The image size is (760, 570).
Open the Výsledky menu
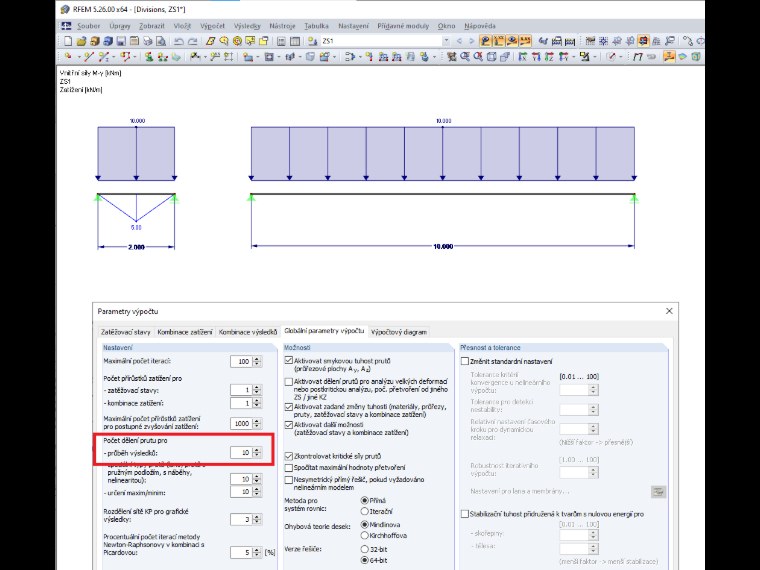click(x=247, y=26)
